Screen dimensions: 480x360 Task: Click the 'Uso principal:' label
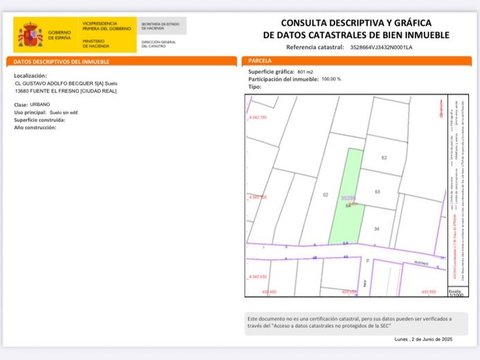tap(30, 112)
